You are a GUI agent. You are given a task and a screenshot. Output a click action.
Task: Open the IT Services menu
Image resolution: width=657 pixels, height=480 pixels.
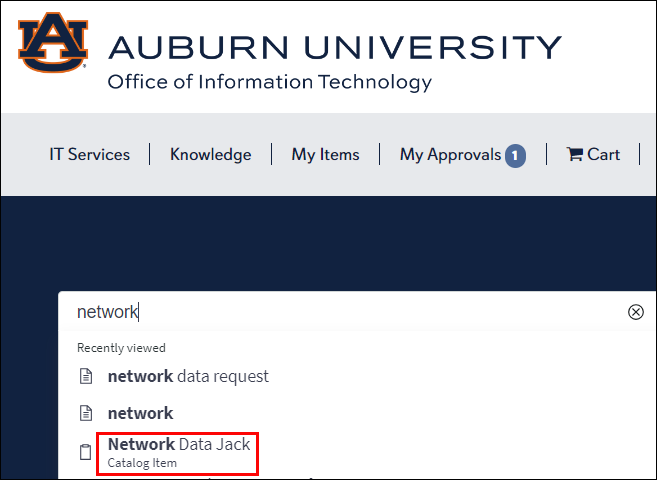pyautogui.click(x=90, y=154)
